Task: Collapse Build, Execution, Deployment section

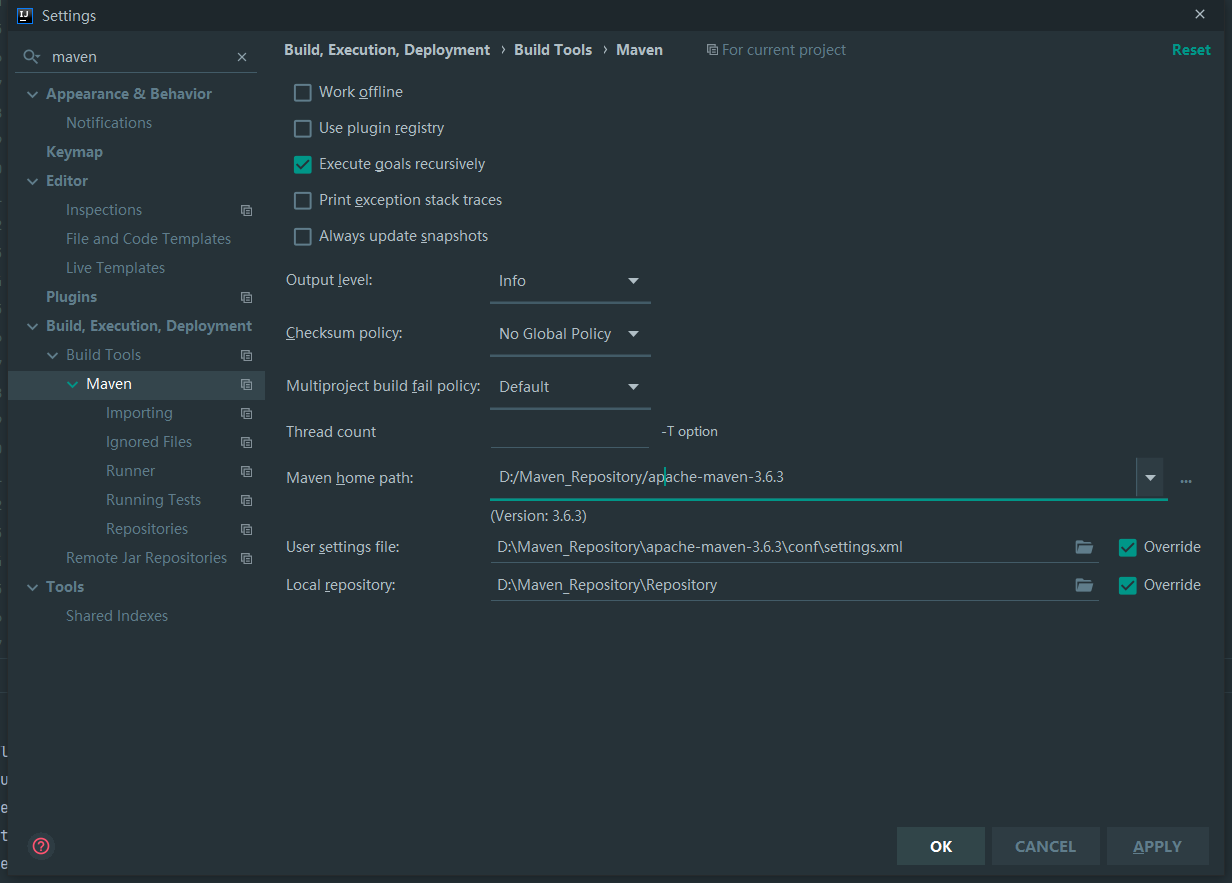Action: (31, 326)
